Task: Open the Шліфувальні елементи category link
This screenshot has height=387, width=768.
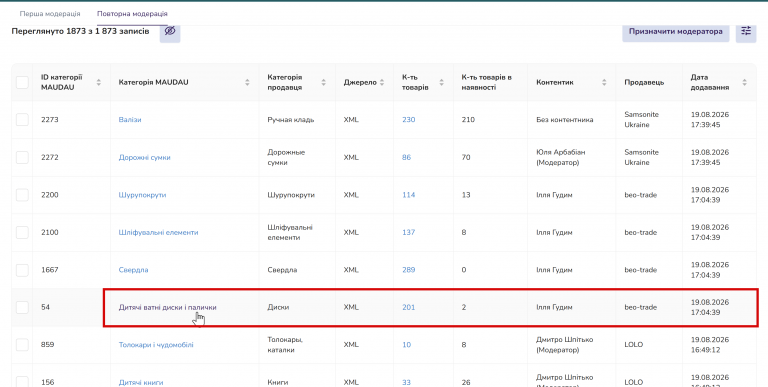Action: coord(158,232)
